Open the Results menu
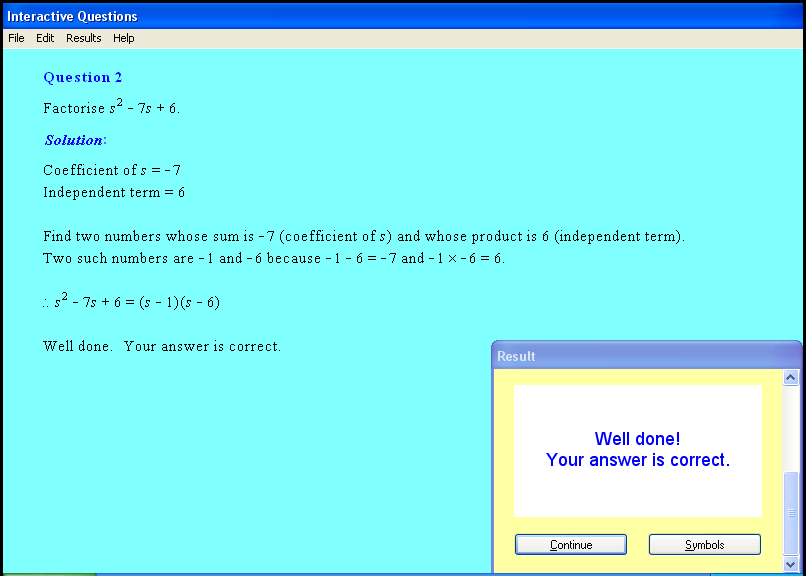806x576 pixels. (83, 38)
